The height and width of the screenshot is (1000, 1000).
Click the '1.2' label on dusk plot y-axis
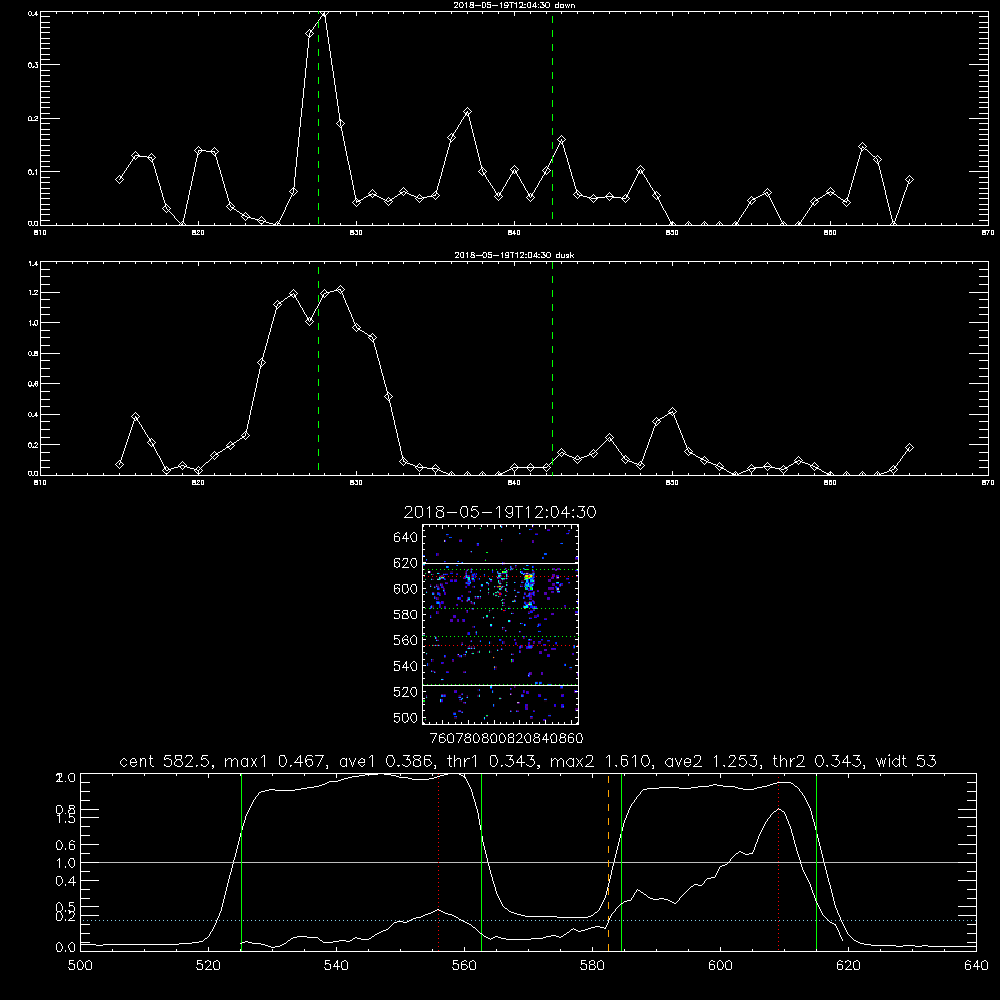pyautogui.click(x=33, y=293)
